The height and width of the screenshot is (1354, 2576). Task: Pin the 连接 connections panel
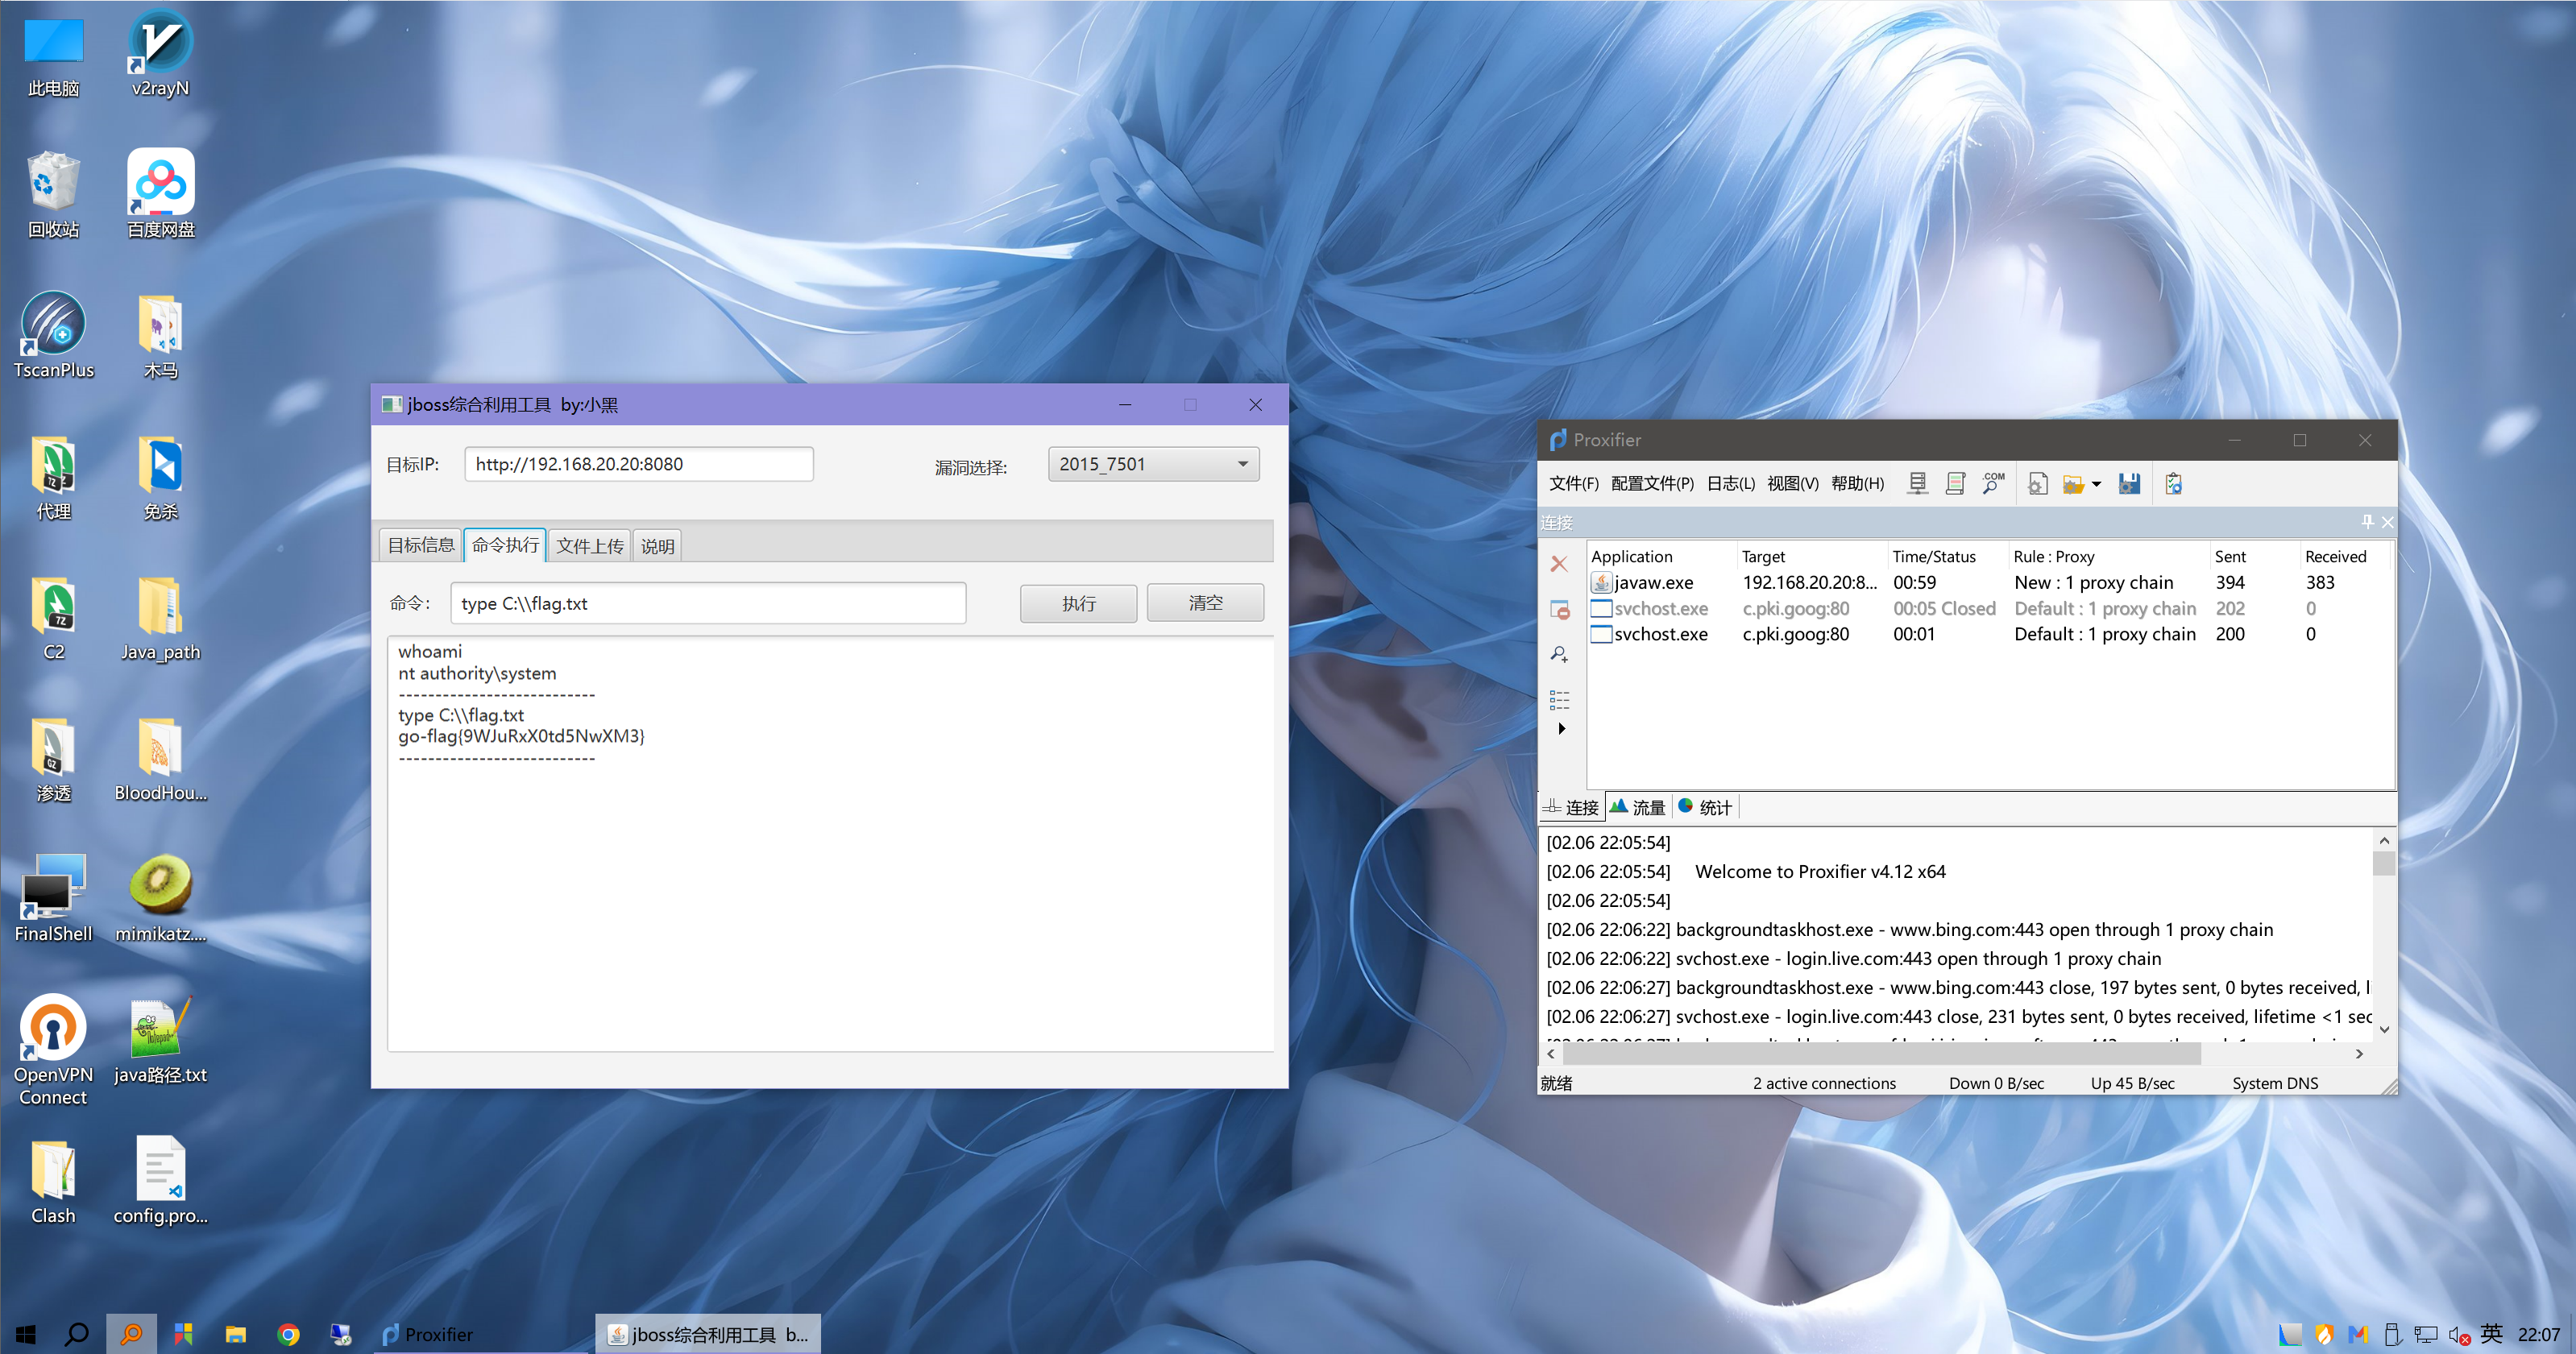[x=2367, y=522]
